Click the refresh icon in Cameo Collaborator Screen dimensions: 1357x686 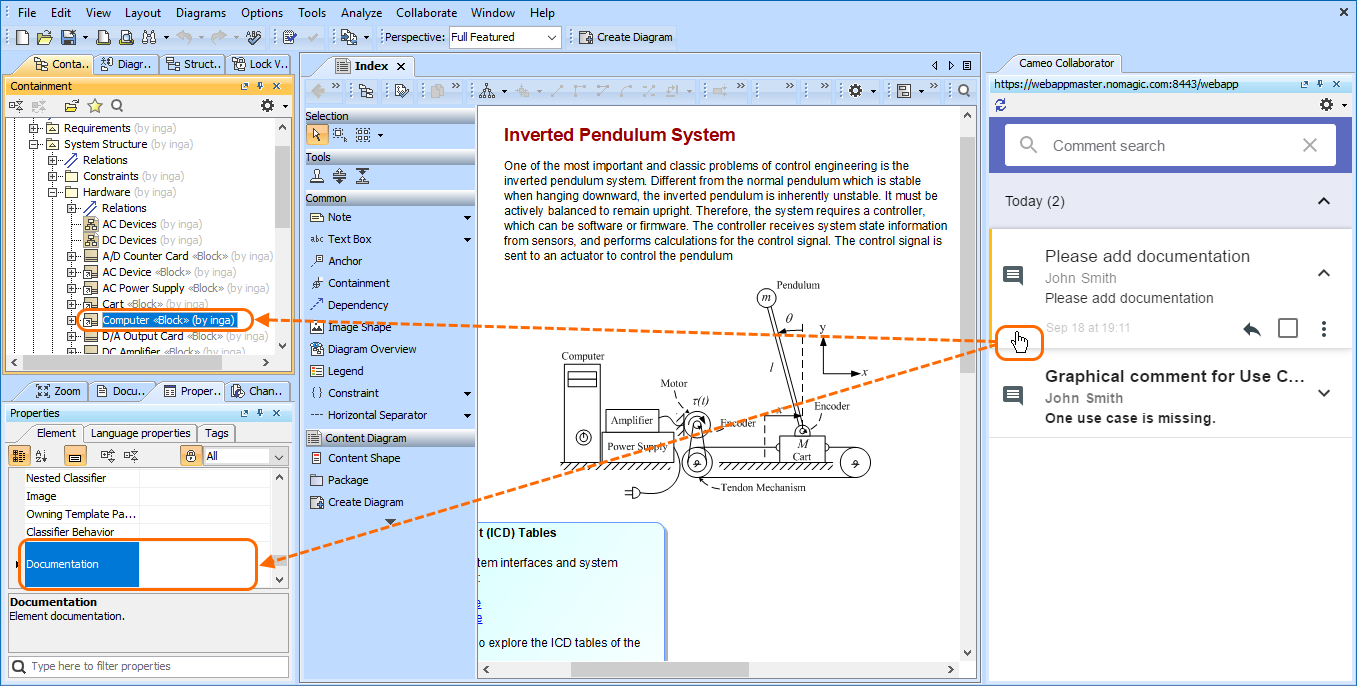1001,105
